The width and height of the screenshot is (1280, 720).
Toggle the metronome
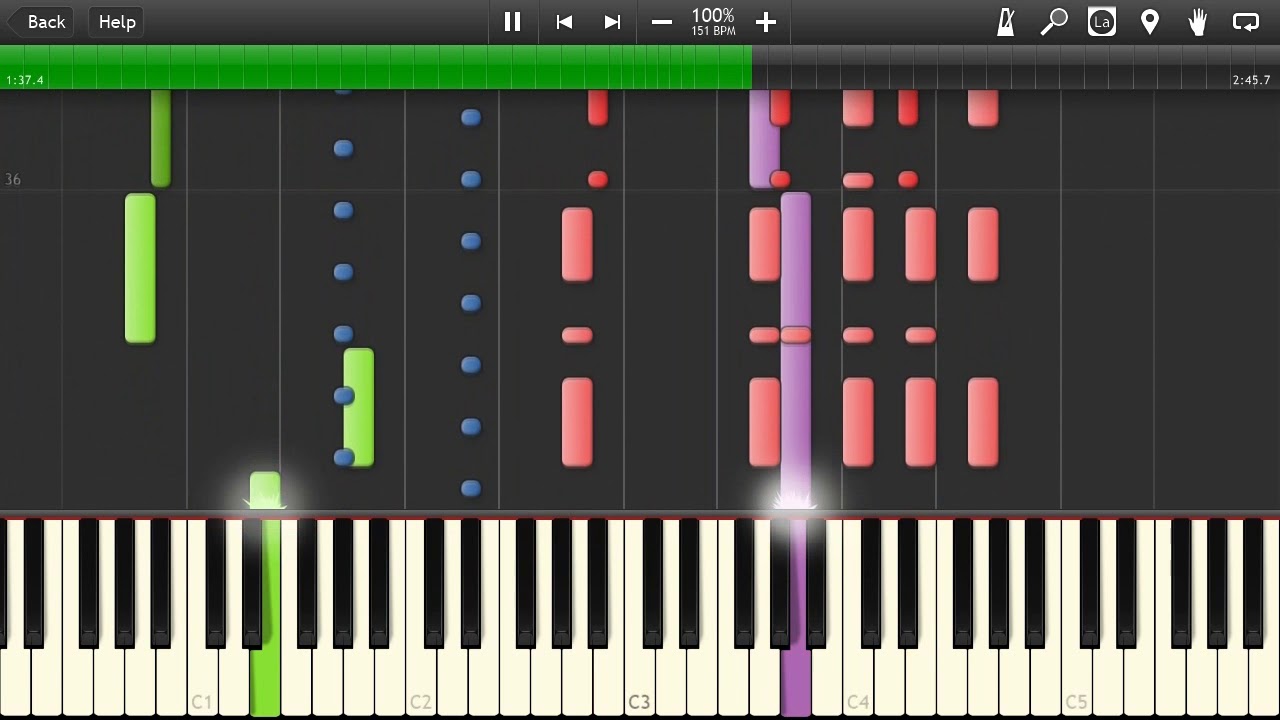click(x=1006, y=22)
